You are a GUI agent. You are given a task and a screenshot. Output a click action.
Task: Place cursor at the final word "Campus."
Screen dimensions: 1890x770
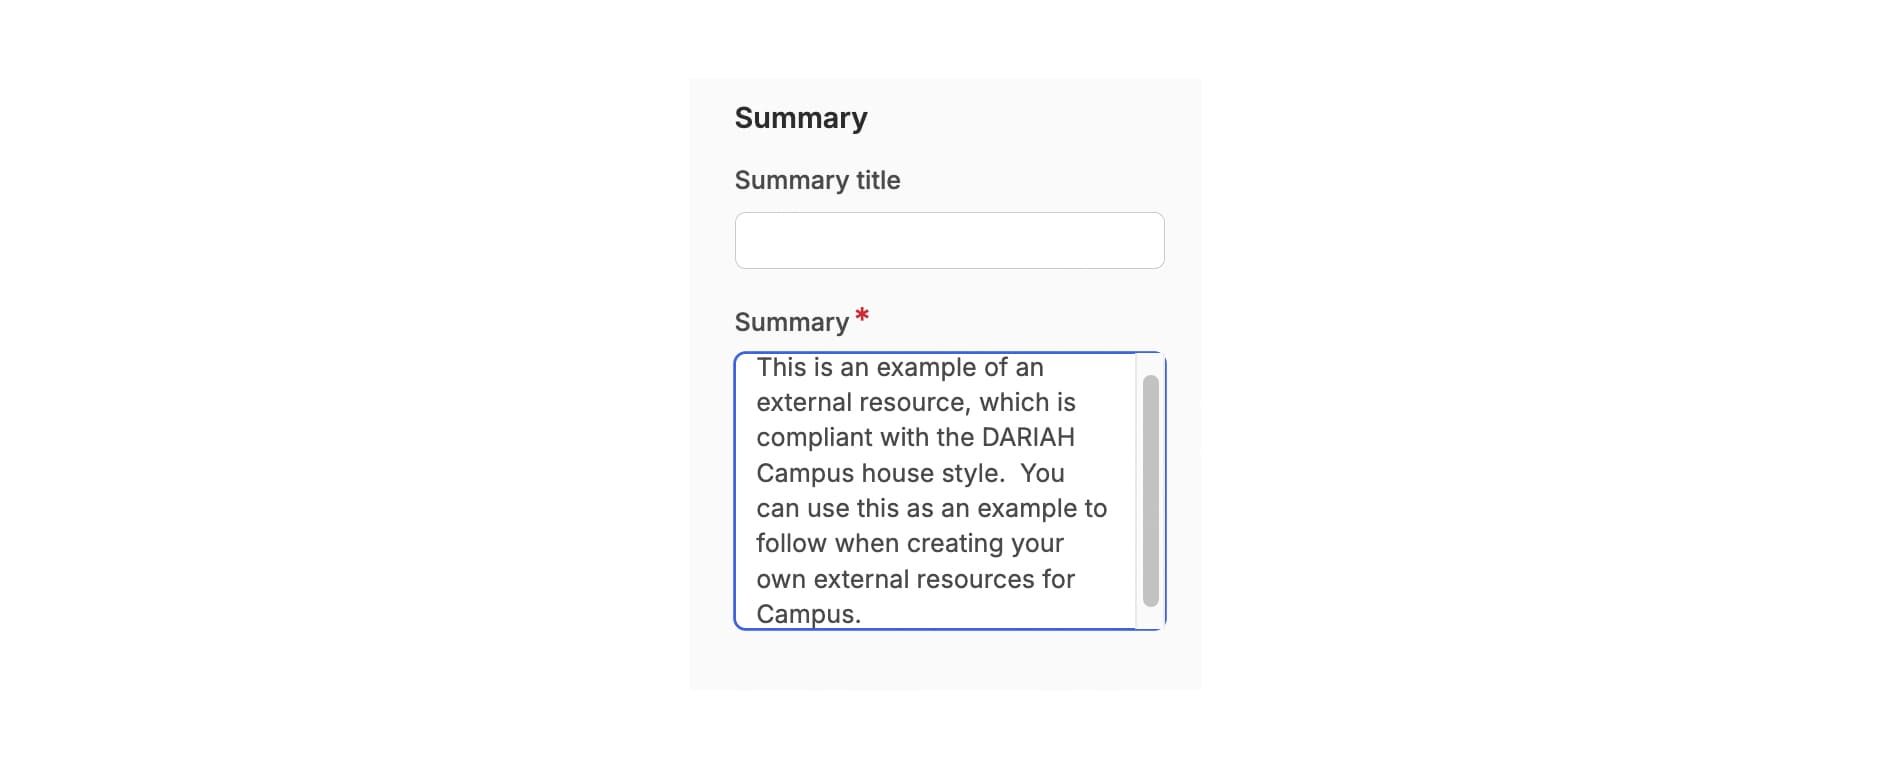(808, 614)
